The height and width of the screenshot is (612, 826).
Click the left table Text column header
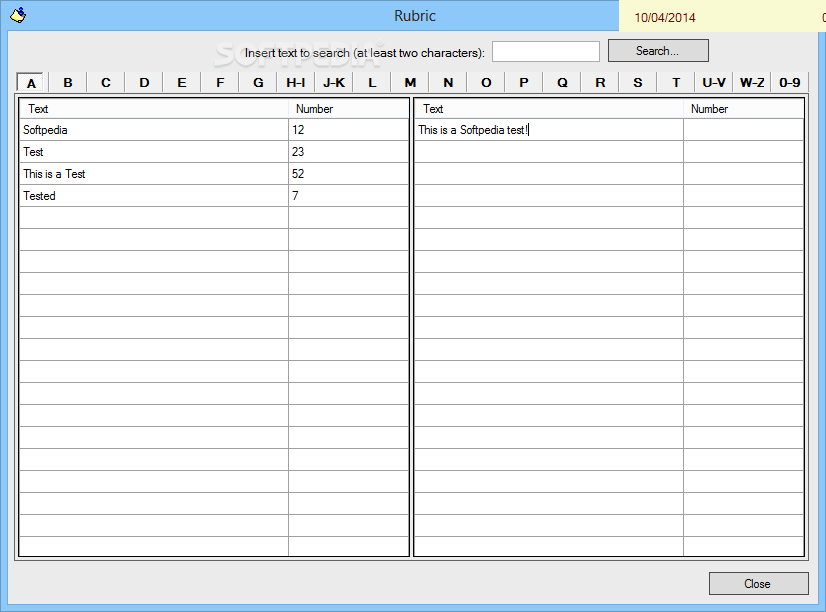(x=154, y=108)
